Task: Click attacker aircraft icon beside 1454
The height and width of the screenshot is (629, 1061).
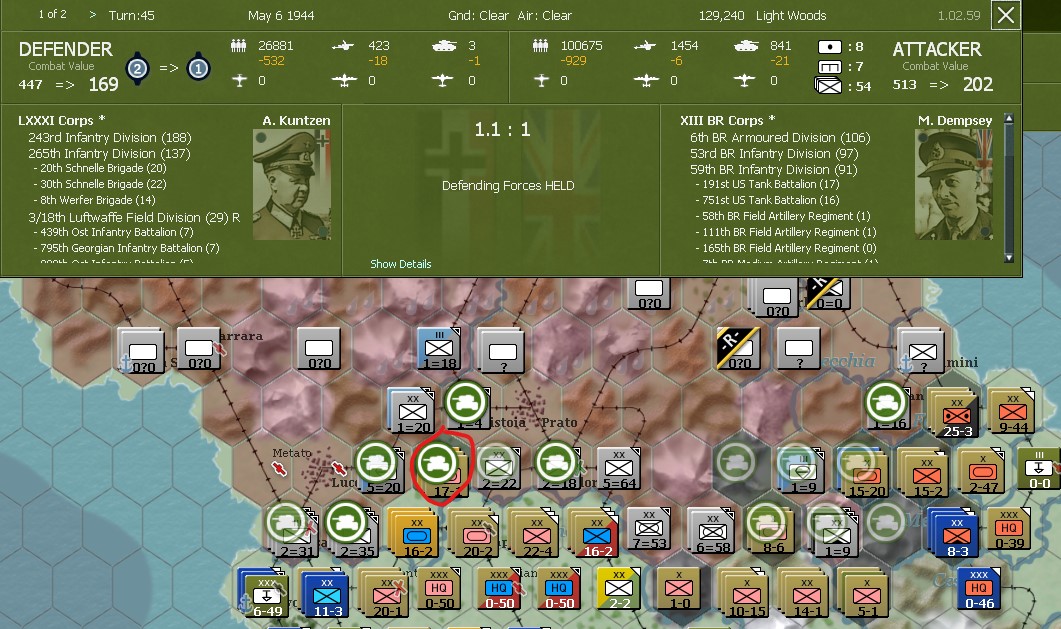Action: click(x=646, y=46)
